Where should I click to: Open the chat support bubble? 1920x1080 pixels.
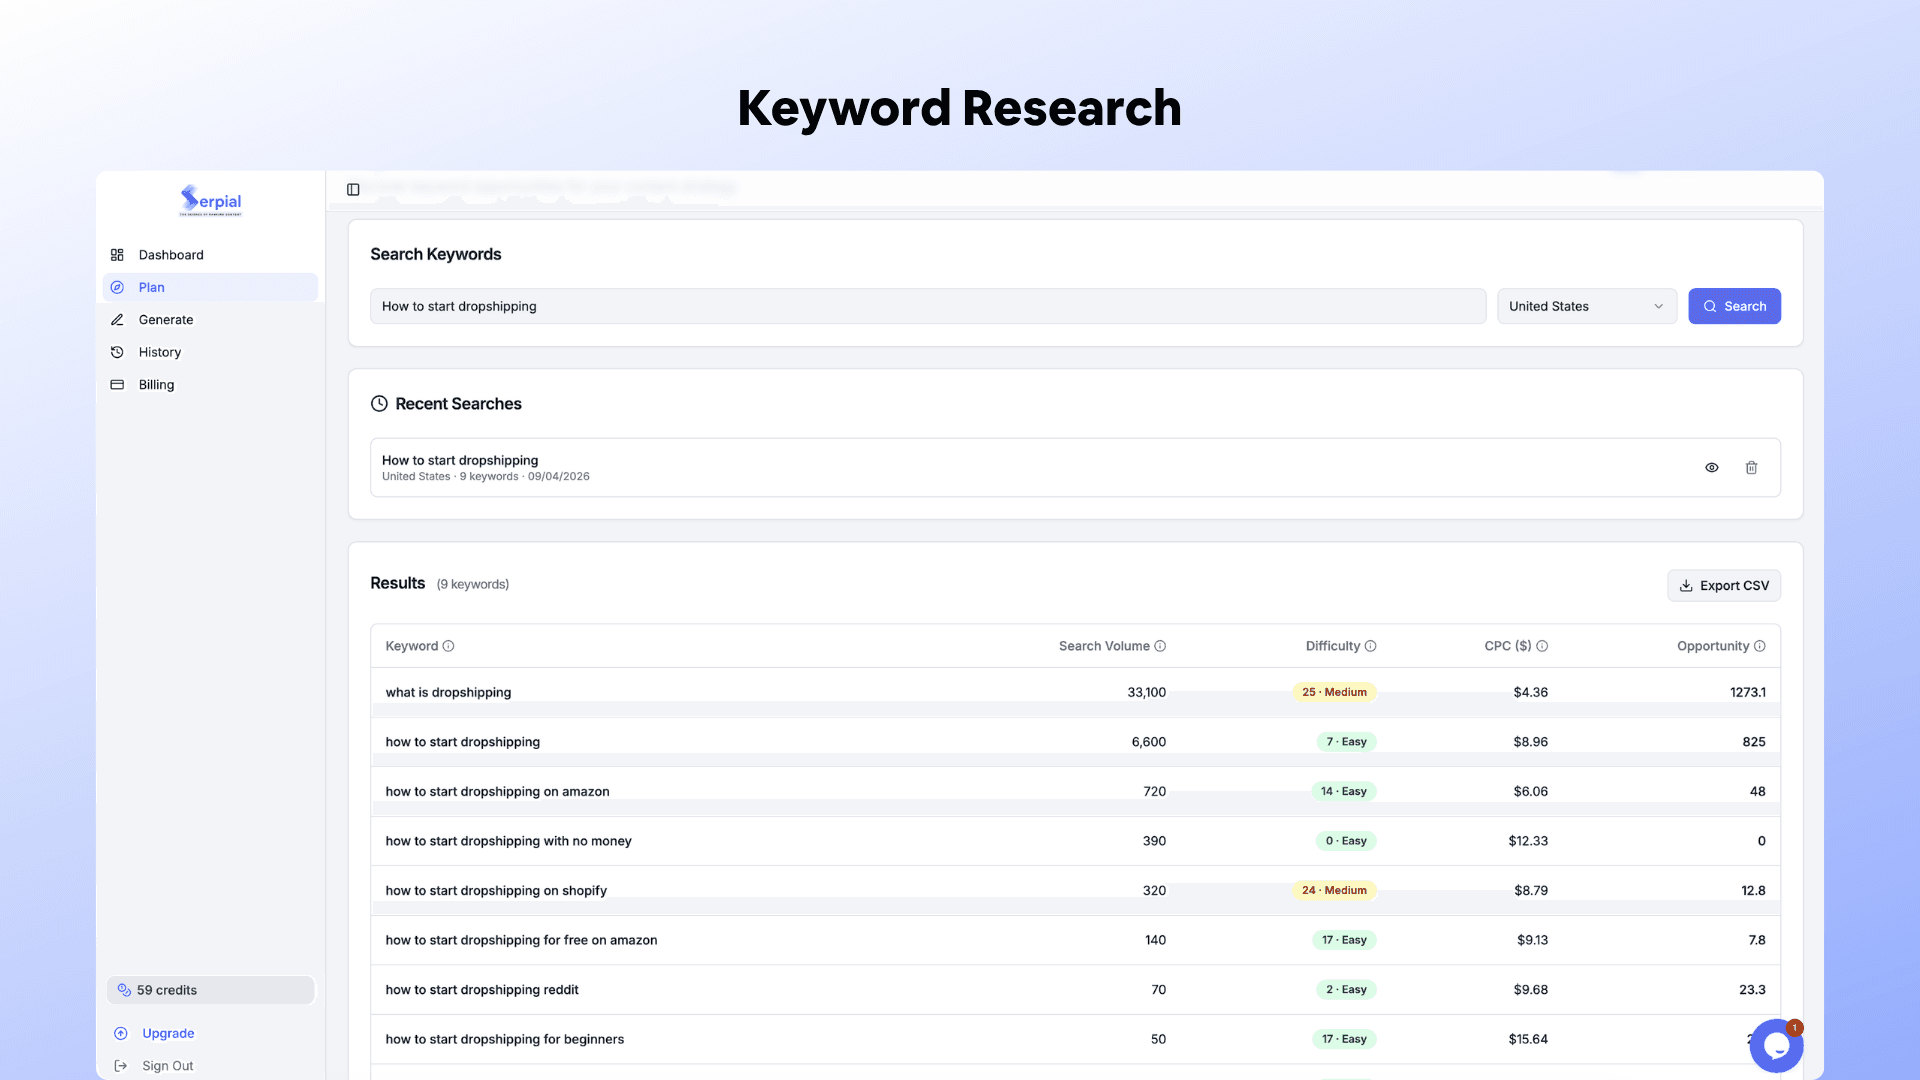(1776, 1046)
